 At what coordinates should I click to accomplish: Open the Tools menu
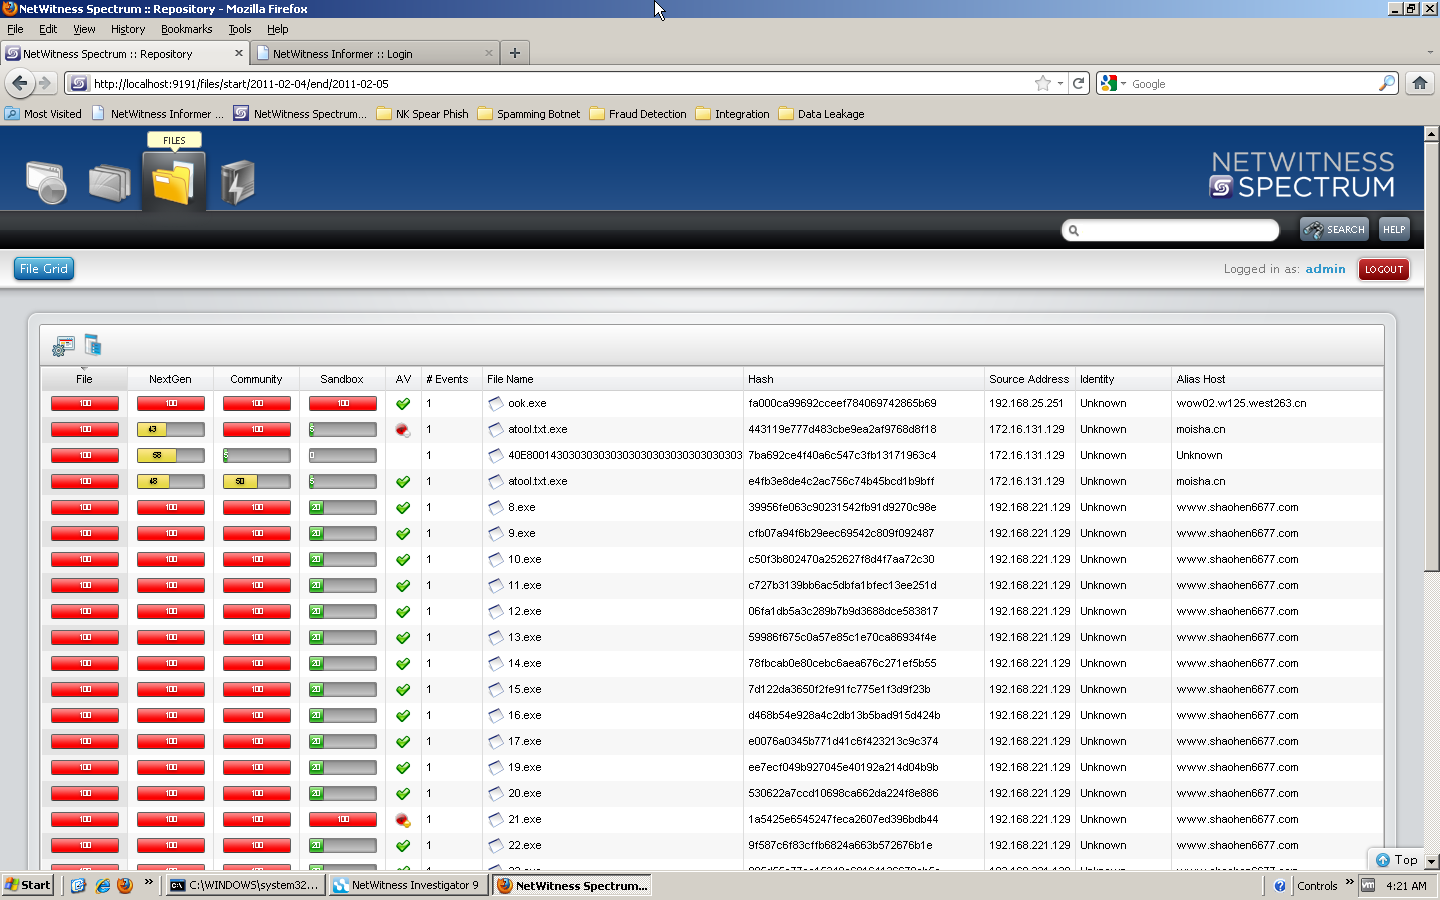(239, 29)
